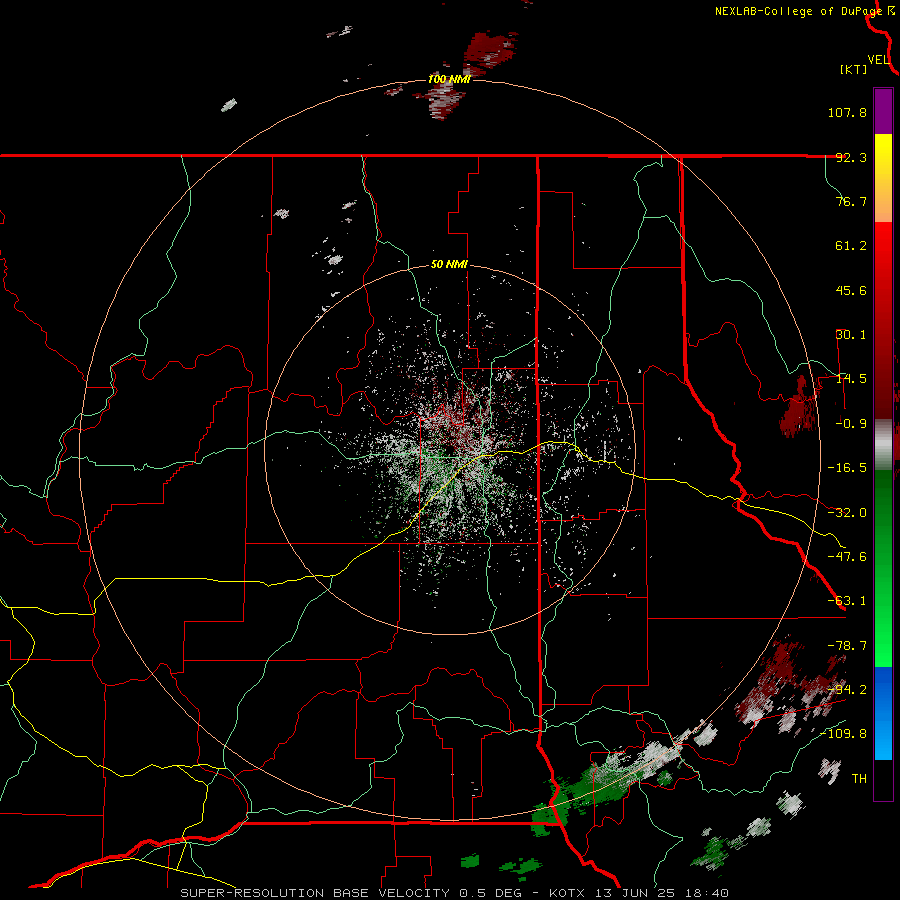The height and width of the screenshot is (900, 900).
Task: Select the -16.5 scale value
Action: point(847,468)
